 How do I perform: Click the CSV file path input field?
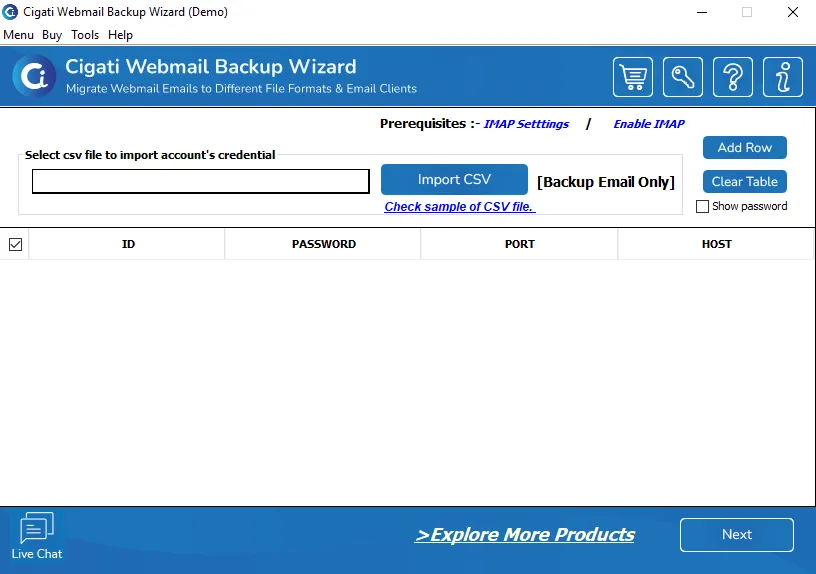point(201,181)
